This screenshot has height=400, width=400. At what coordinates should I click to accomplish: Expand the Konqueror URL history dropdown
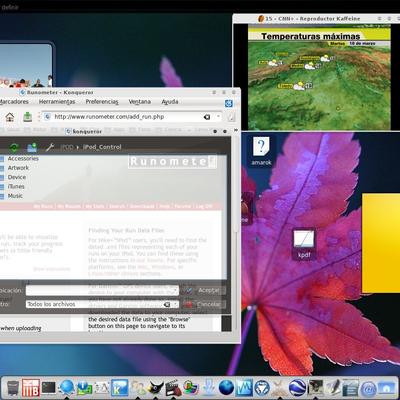pyautogui.click(x=218, y=117)
